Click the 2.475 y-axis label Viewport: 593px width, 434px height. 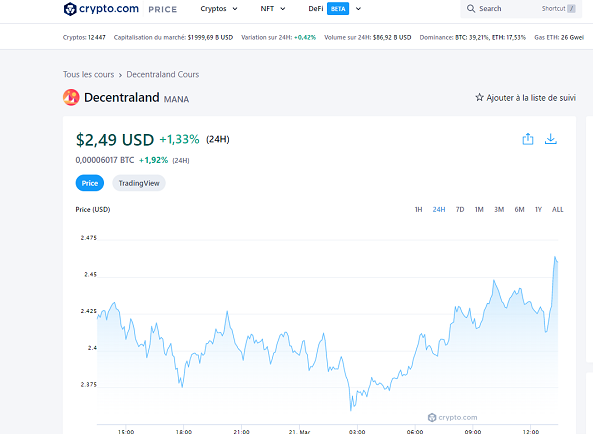[x=88, y=238]
